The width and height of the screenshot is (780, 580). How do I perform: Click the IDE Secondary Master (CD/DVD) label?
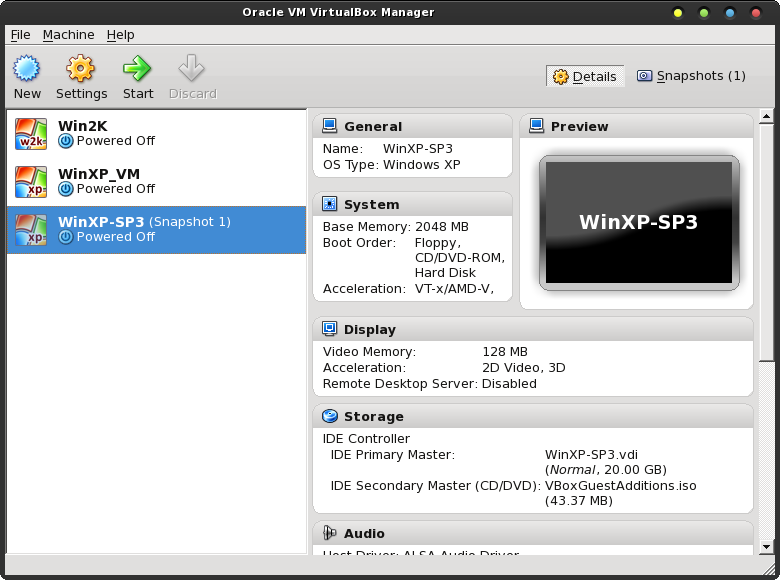[436, 485]
